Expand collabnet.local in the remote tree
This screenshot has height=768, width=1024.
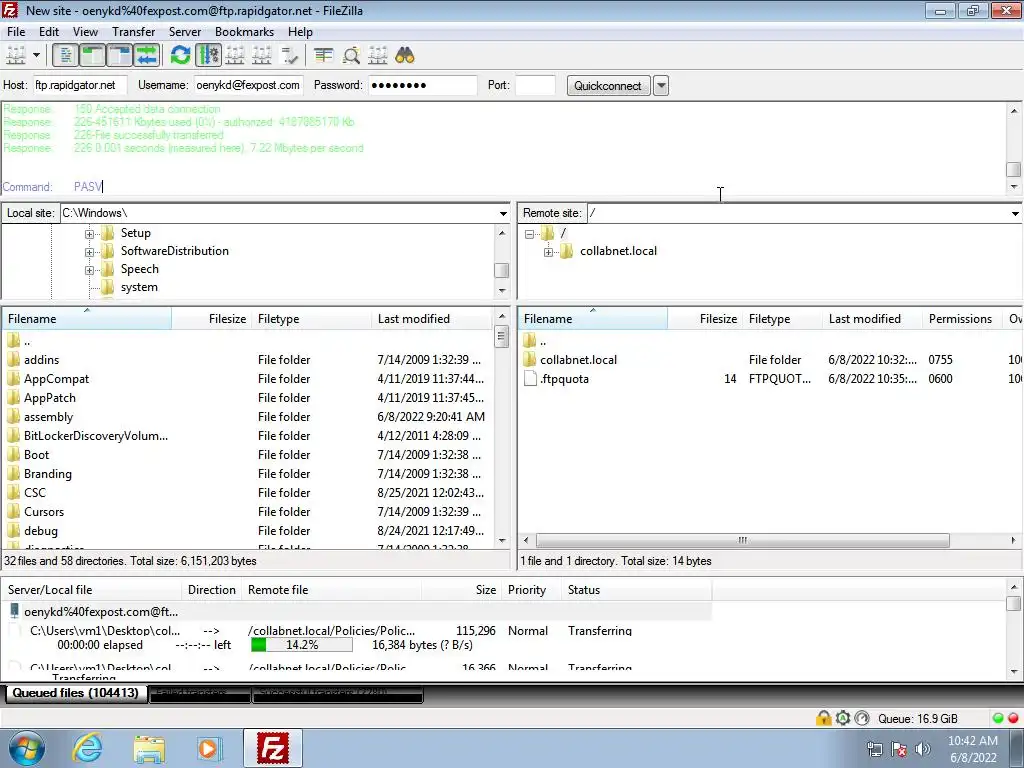[x=549, y=251]
